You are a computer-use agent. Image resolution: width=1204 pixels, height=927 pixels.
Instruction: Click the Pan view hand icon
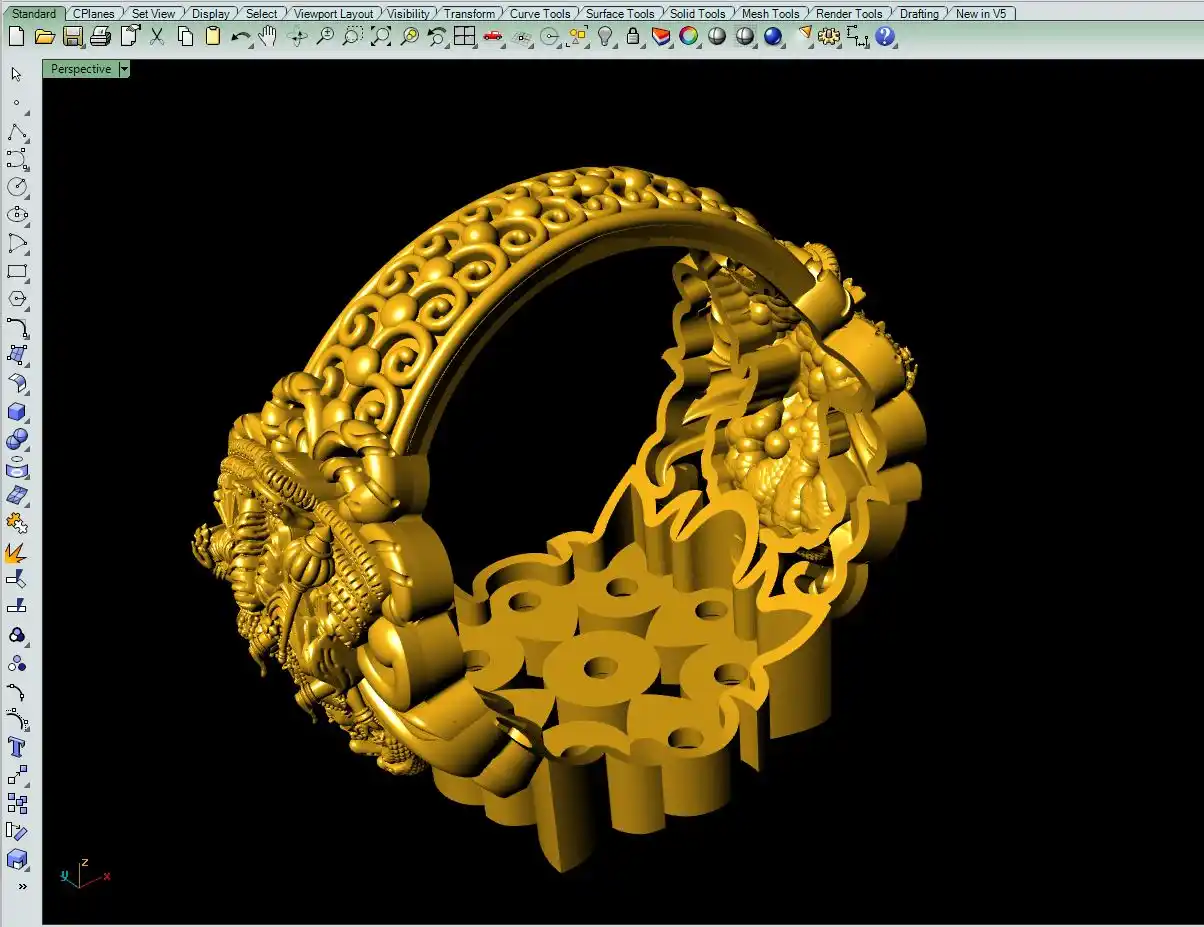click(x=268, y=37)
